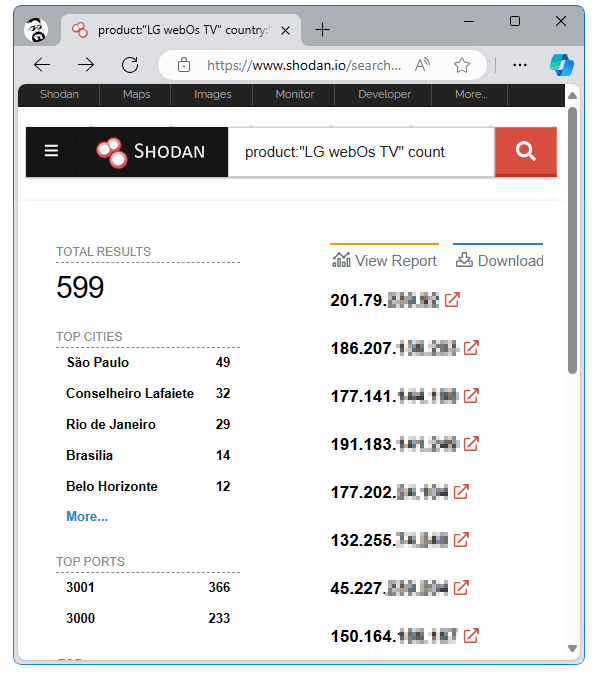The image size is (597, 675).
Task: Click View Report button
Action: (x=384, y=260)
